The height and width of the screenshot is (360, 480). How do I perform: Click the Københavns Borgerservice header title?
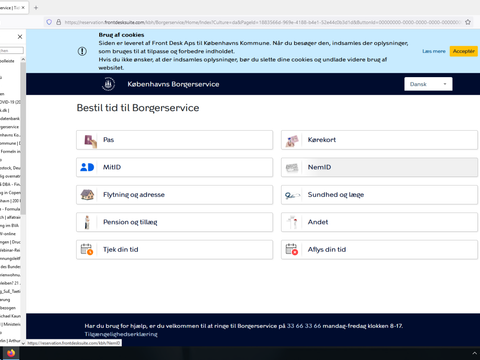point(173,84)
